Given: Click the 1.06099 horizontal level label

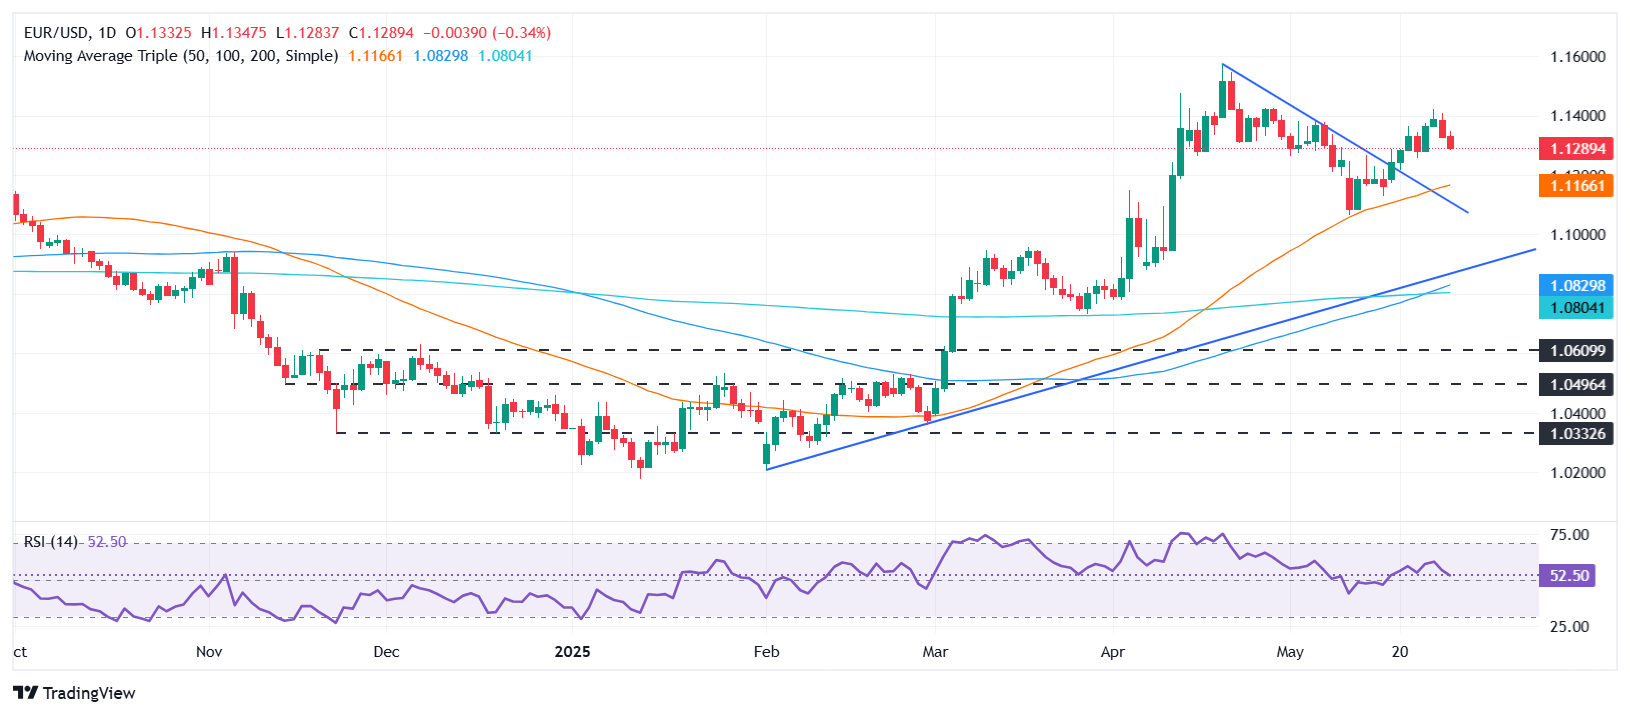Looking at the screenshot, I should [1577, 351].
